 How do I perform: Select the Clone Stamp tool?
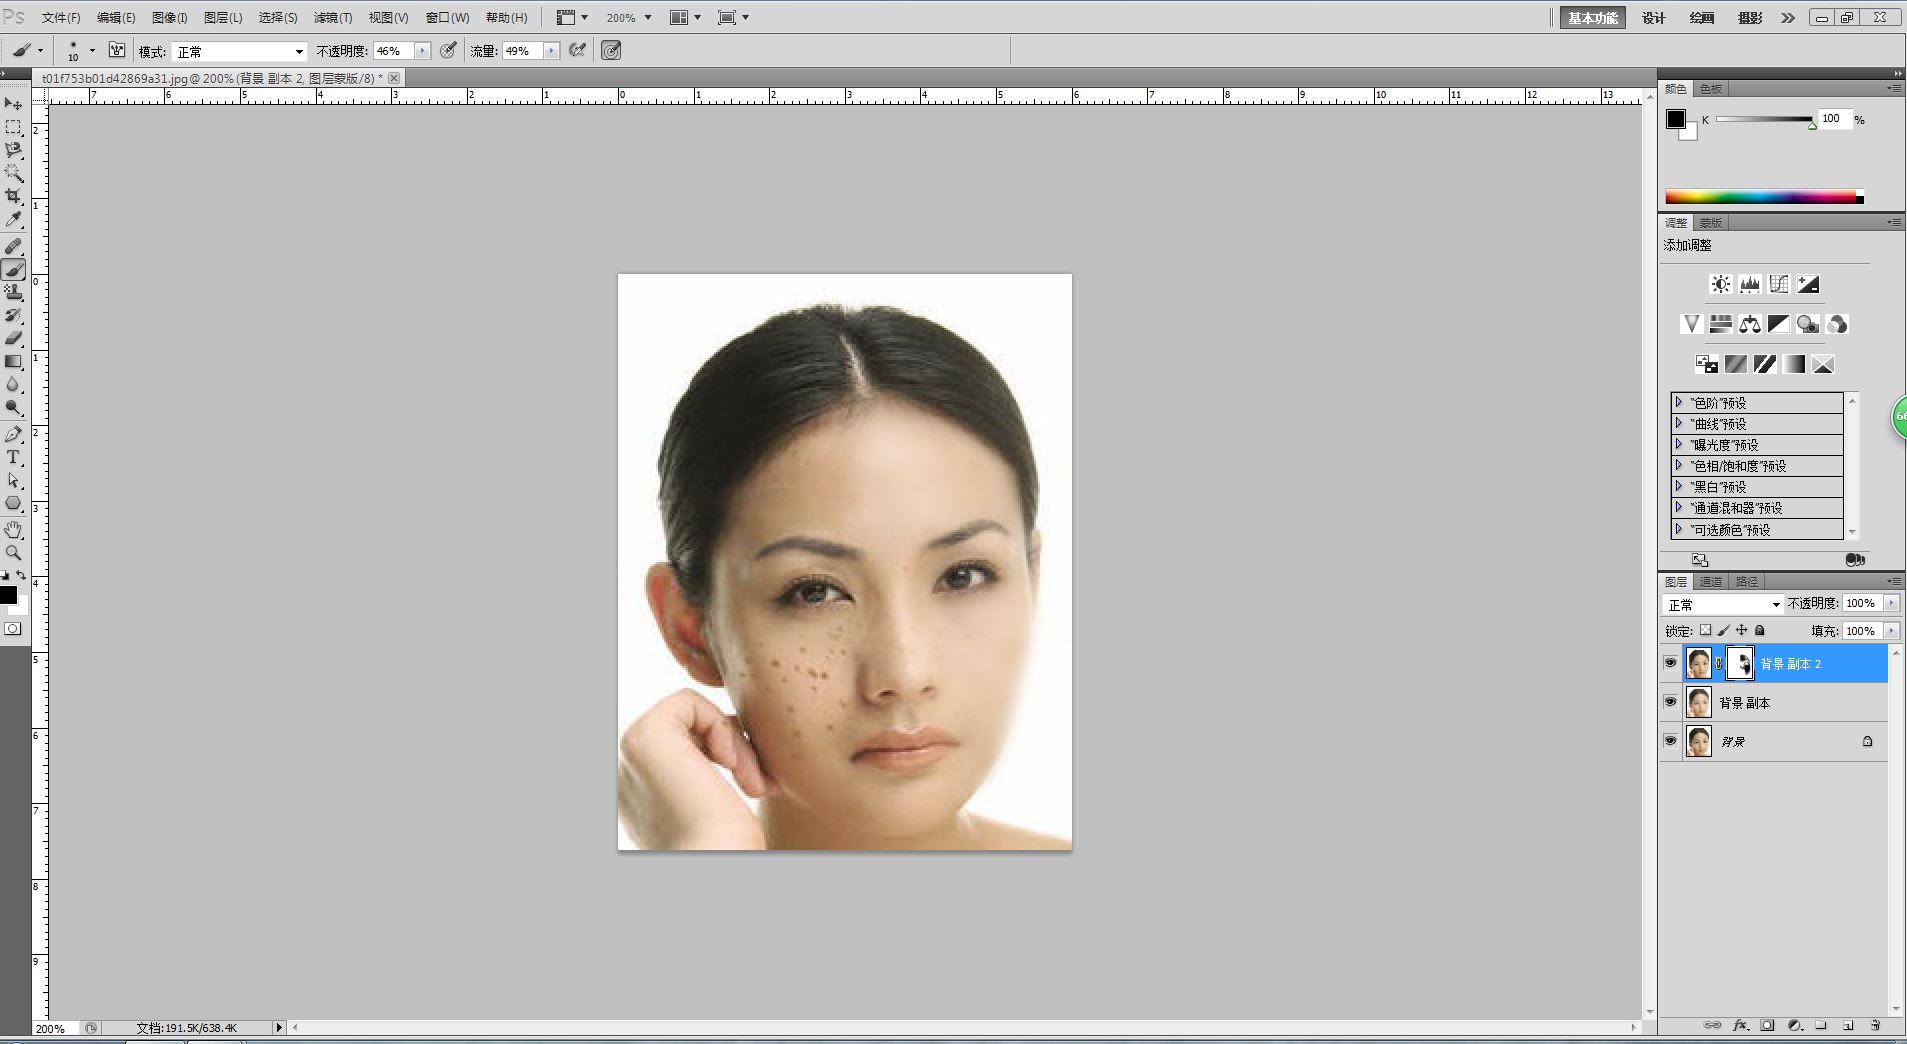[x=13, y=292]
